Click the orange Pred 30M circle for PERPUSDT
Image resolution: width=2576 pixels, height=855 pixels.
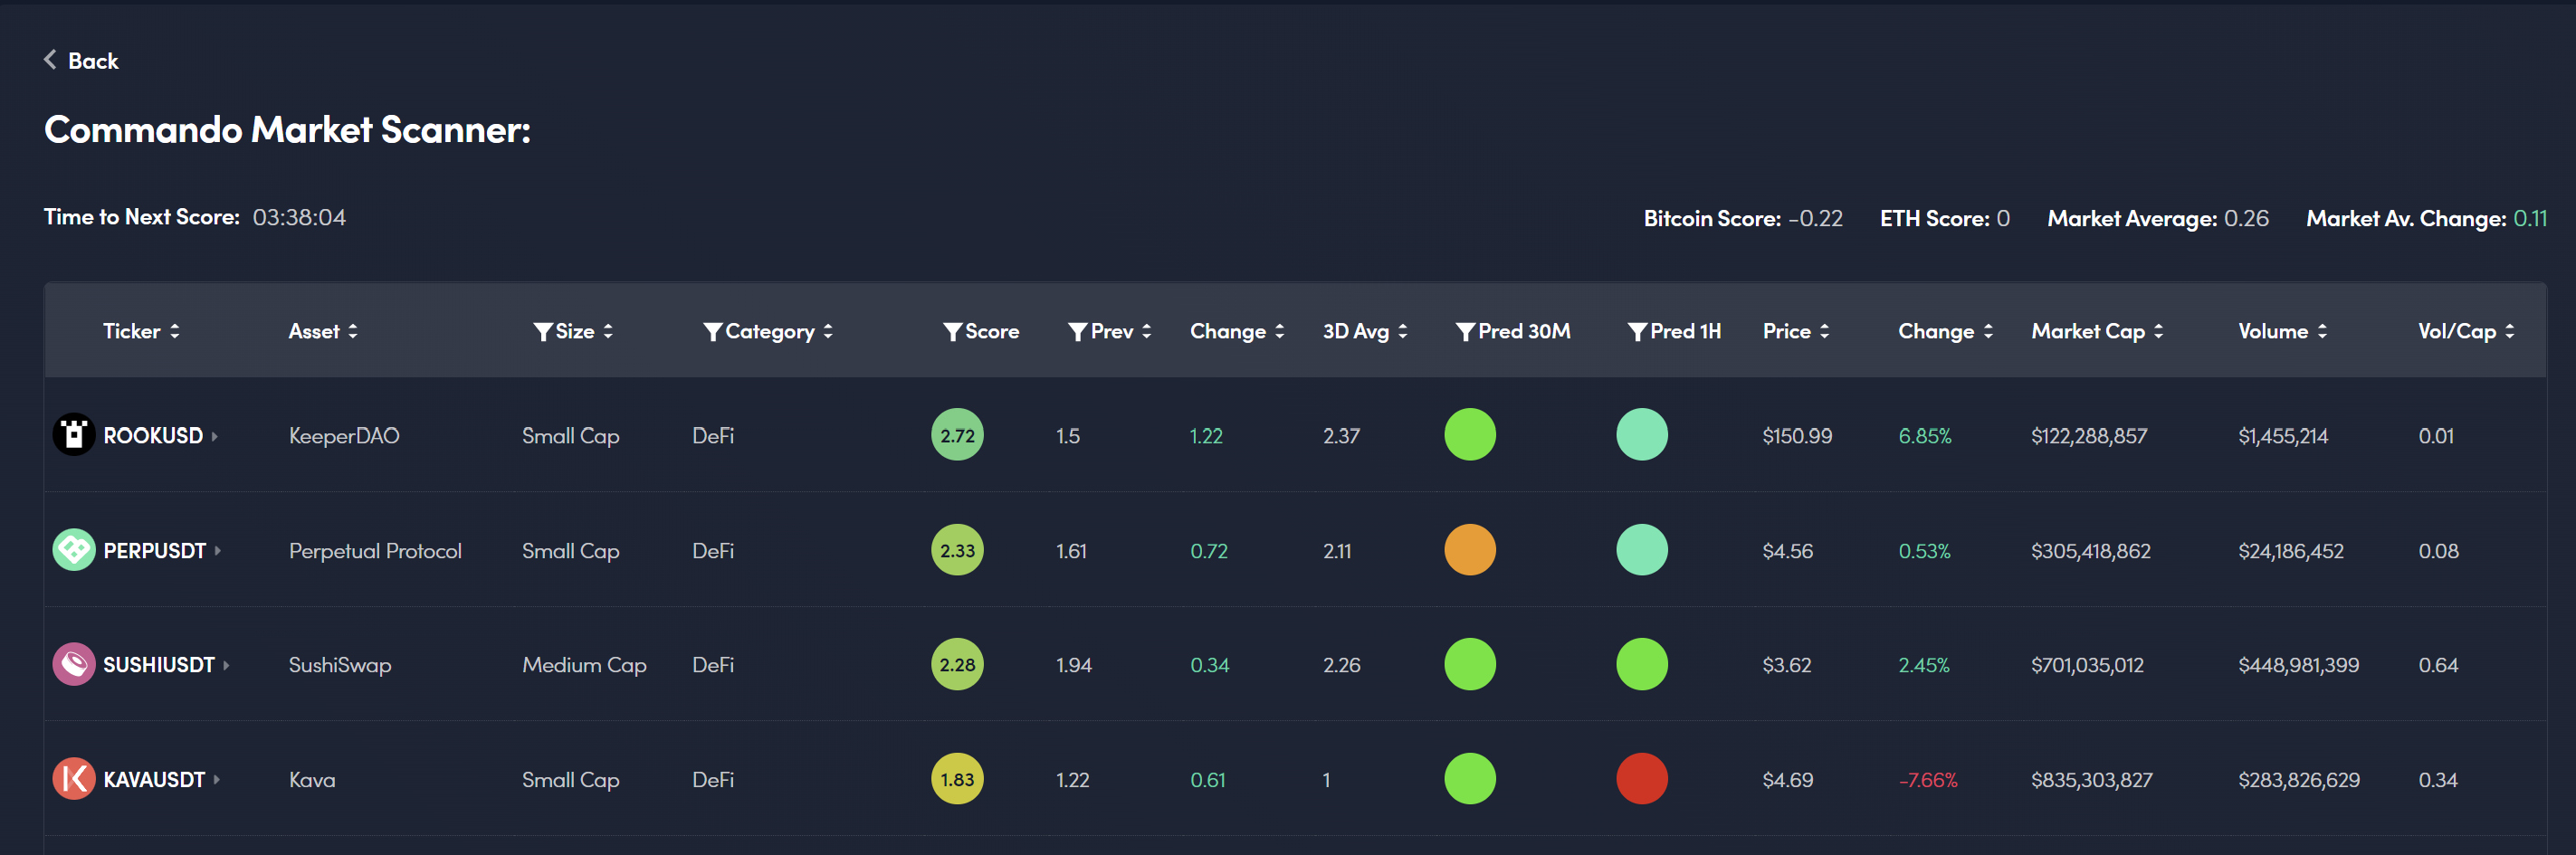(x=1469, y=550)
